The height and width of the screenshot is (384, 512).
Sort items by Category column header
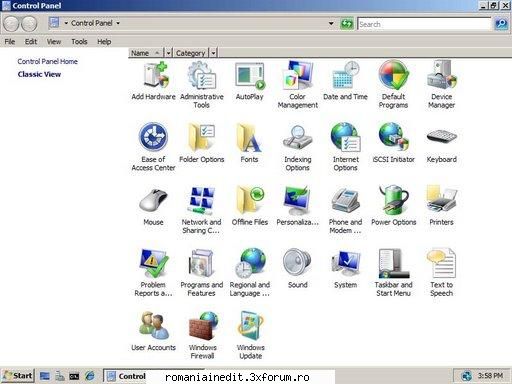191,53
